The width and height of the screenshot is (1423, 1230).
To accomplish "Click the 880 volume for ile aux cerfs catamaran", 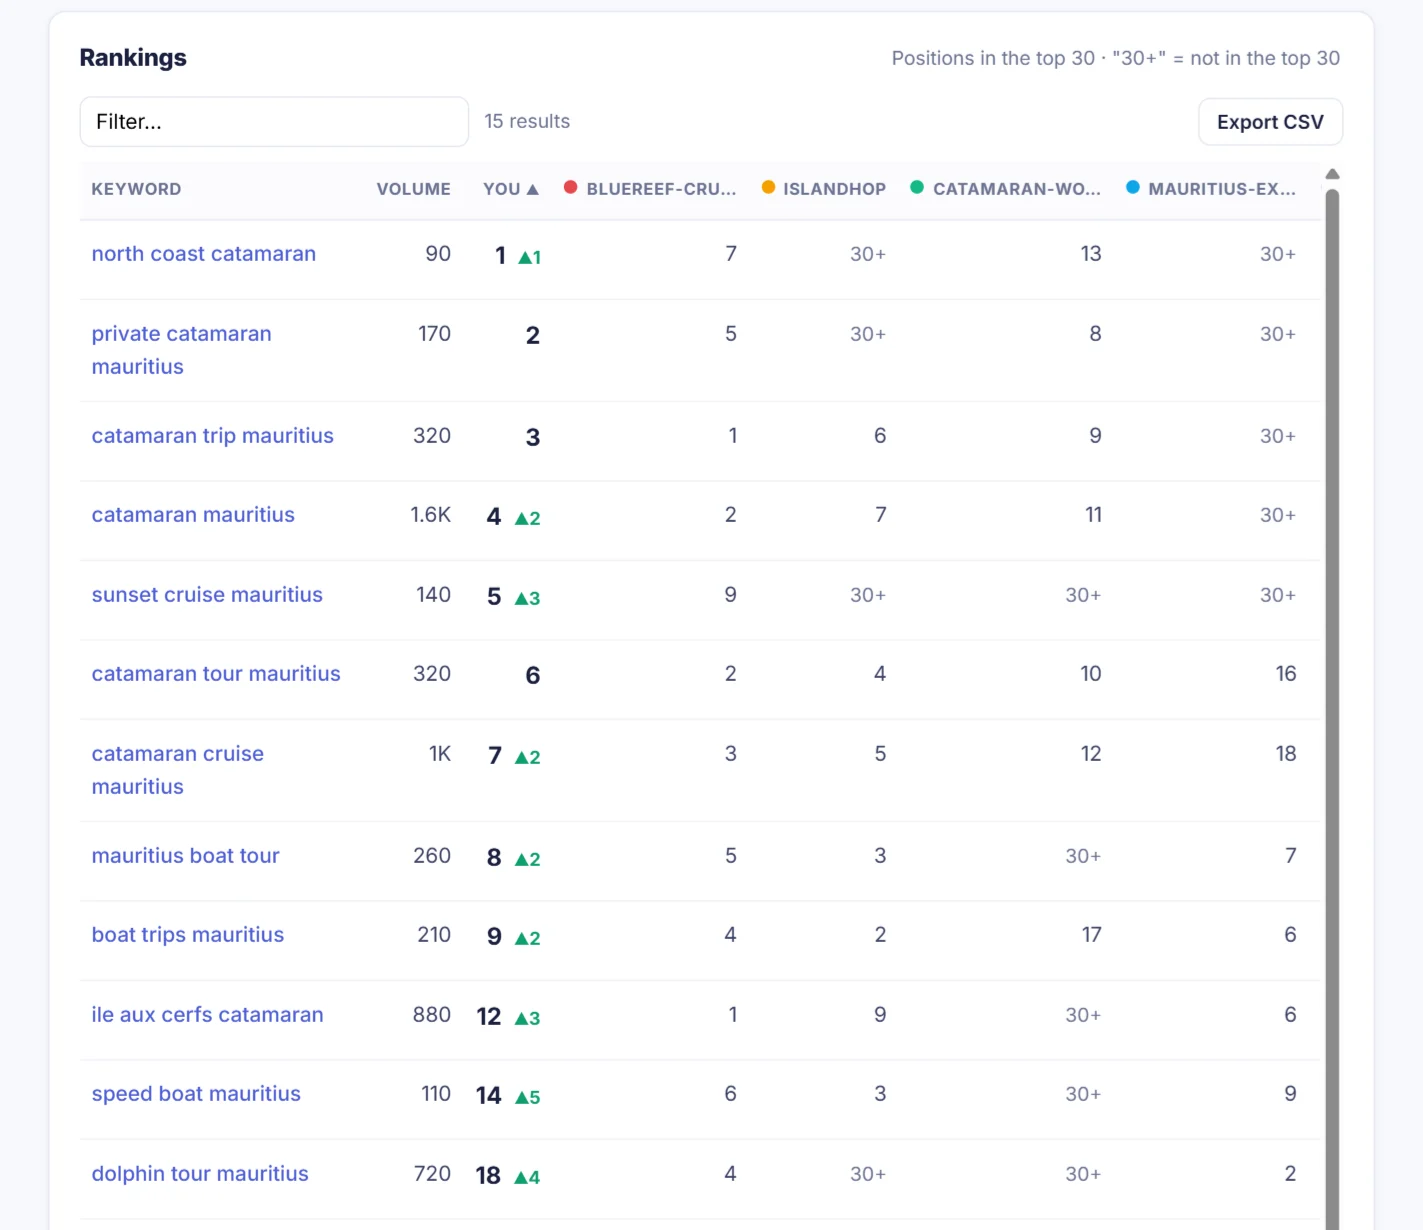I will click(x=432, y=1015).
